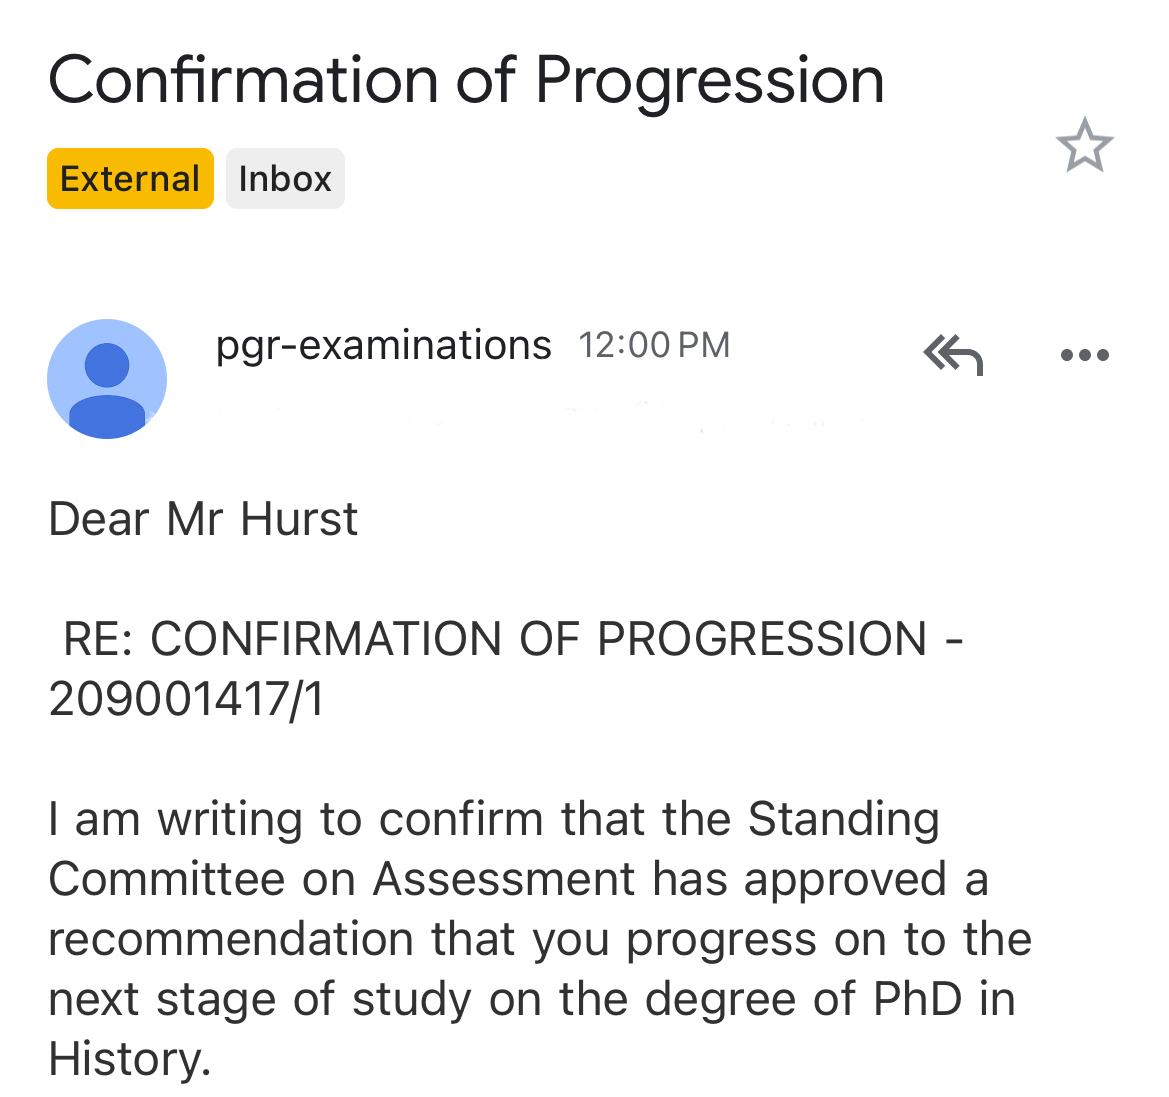This screenshot has height=1097, width=1169.
Task: Tap the word 'recommendation' in the message
Action: coord(231,939)
